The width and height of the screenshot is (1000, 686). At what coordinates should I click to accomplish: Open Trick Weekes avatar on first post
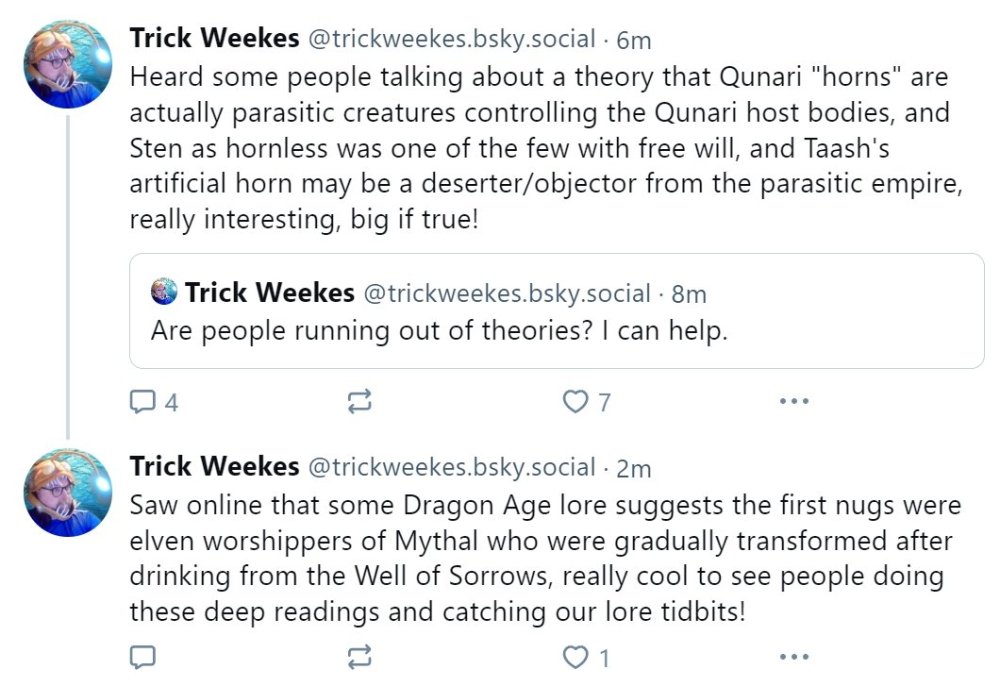(68, 63)
